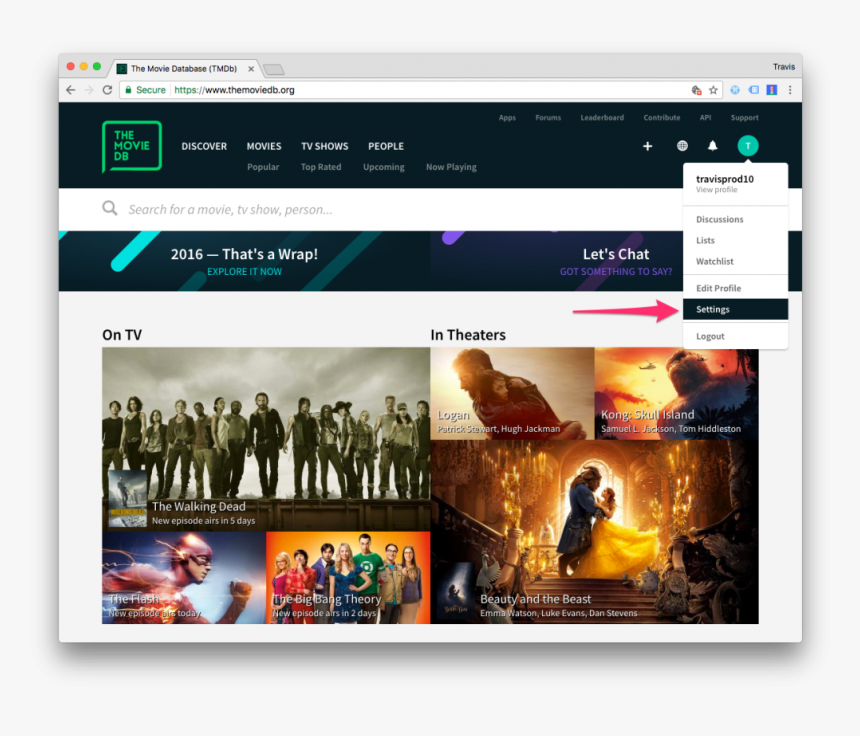This screenshot has height=736, width=860.
Task: Open the Logan movie tile
Action: (x=512, y=393)
